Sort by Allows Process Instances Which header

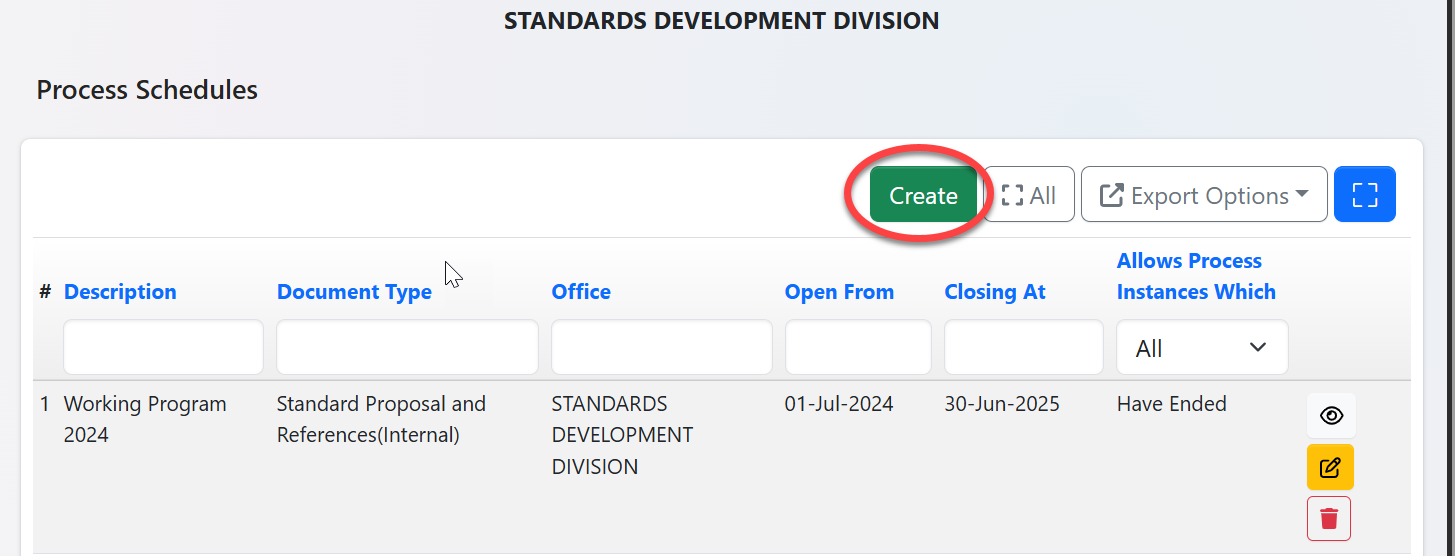[1196, 276]
